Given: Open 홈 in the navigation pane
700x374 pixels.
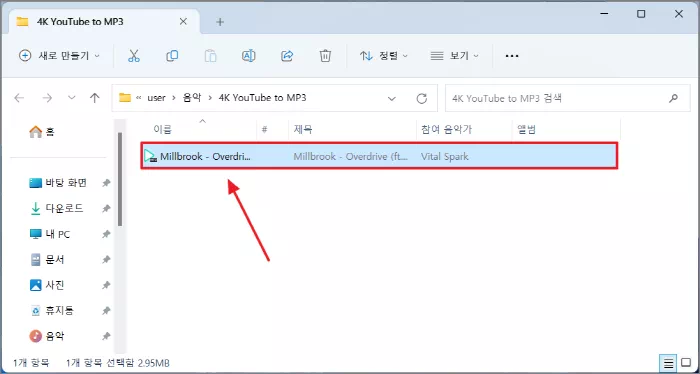Looking at the screenshot, I should click(x=42, y=132).
